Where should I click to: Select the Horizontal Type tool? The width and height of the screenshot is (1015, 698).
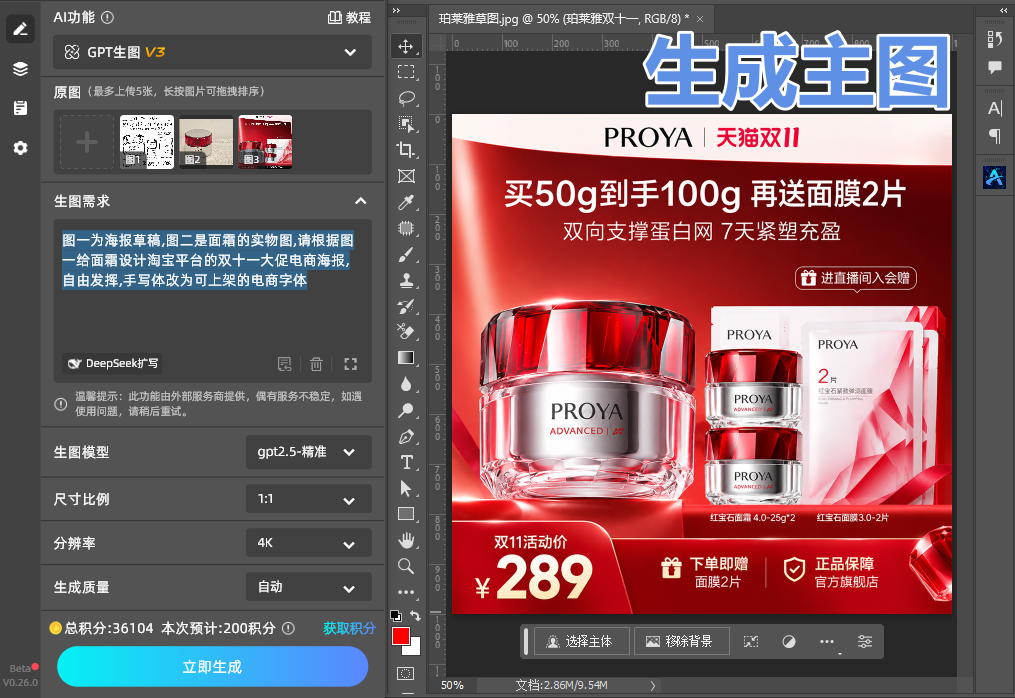pyautogui.click(x=406, y=462)
